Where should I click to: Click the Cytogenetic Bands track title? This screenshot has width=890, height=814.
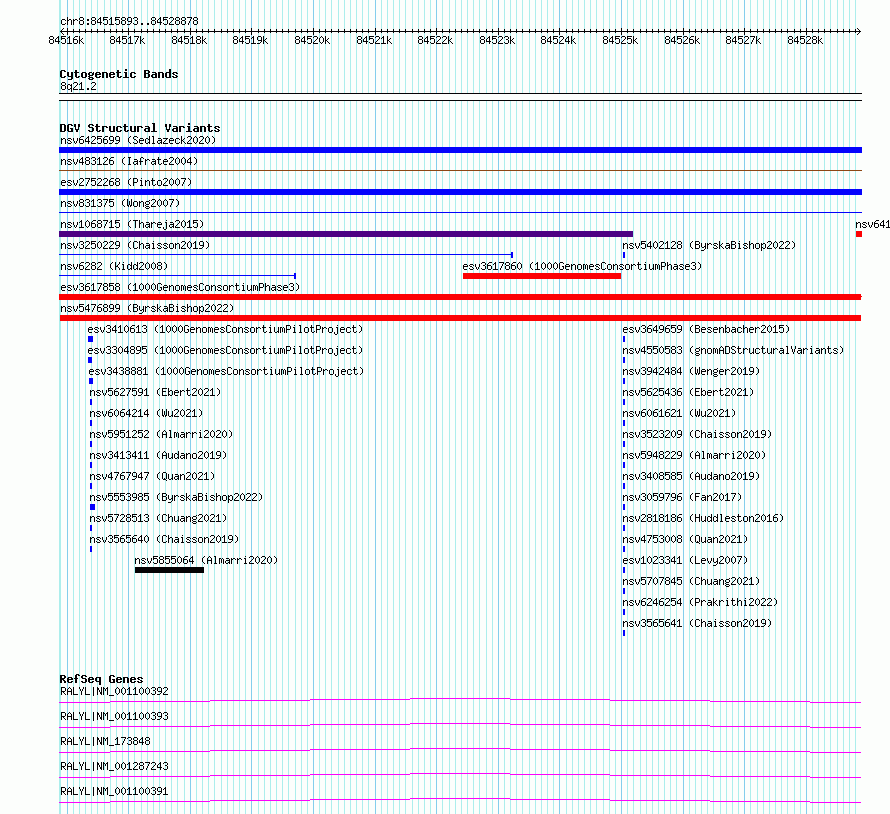pos(119,74)
